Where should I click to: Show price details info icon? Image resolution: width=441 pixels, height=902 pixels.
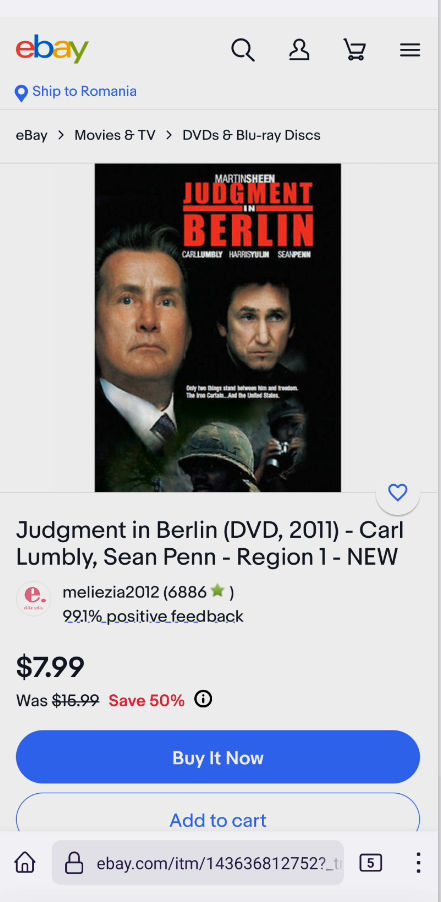[203, 699]
